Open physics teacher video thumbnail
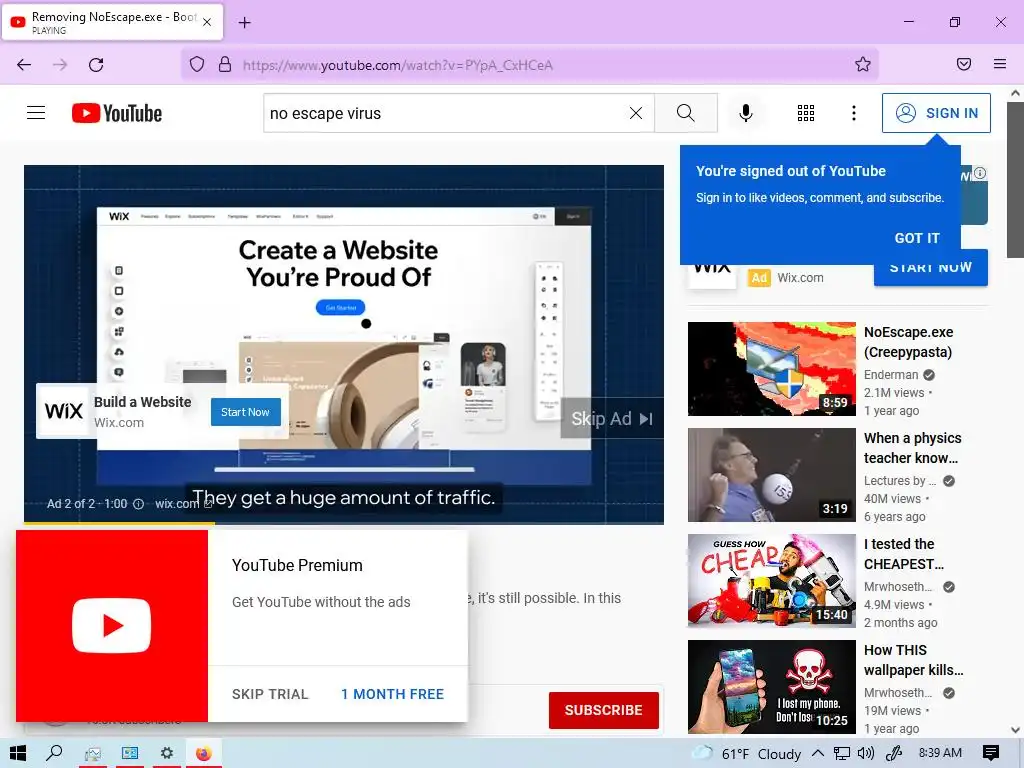The height and width of the screenshot is (768, 1024). click(771, 475)
